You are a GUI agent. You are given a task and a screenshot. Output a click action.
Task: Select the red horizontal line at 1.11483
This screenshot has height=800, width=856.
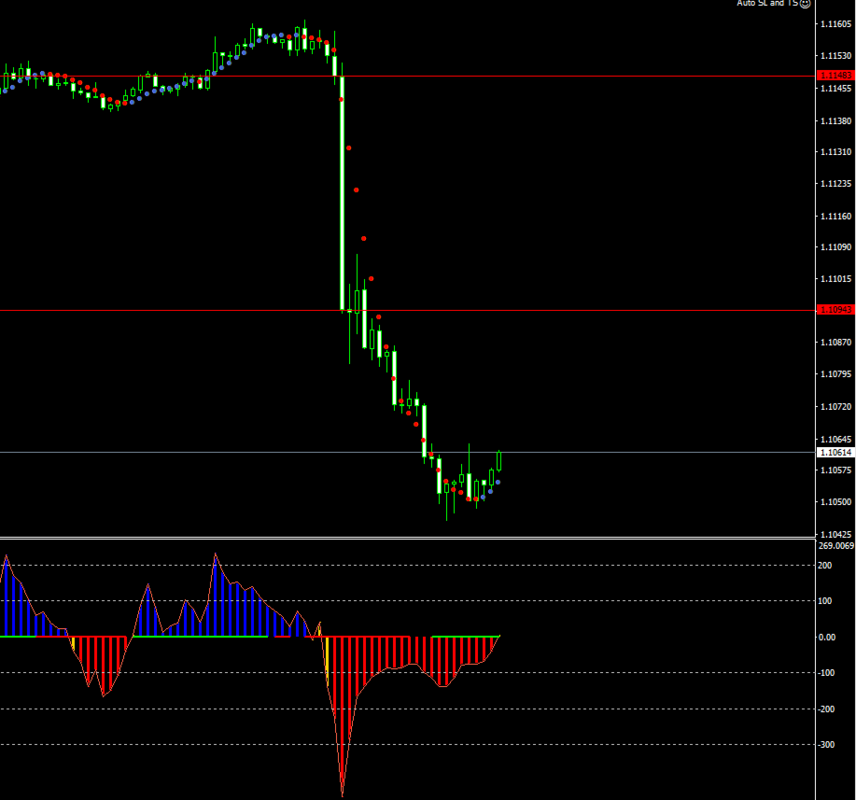point(407,76)
